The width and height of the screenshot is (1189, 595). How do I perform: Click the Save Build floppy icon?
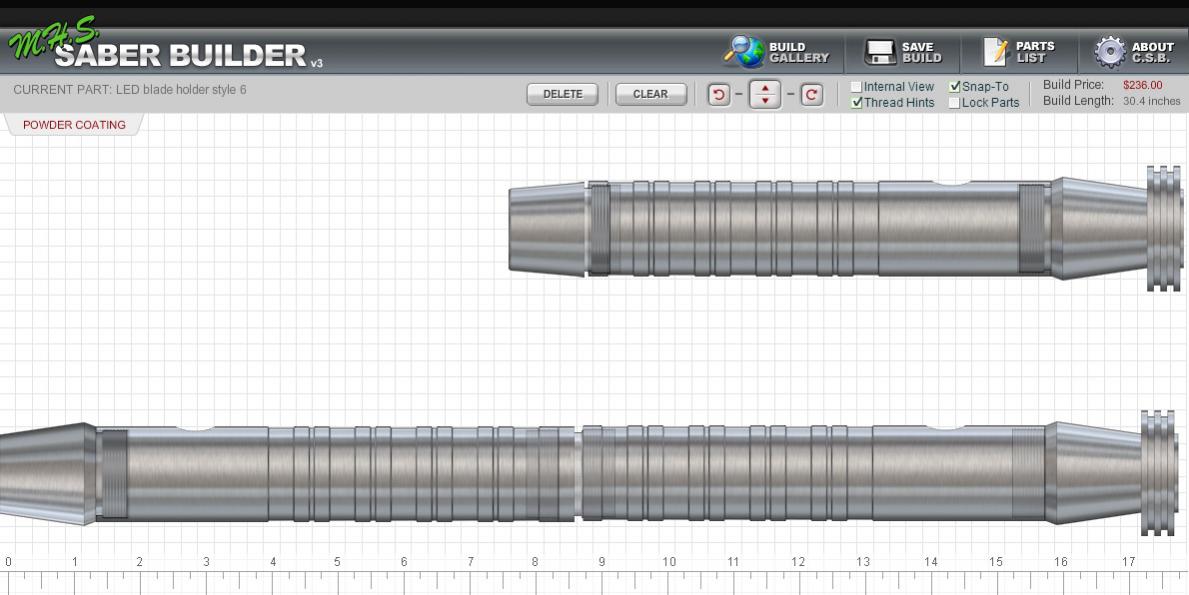click(x=880, y=52)
